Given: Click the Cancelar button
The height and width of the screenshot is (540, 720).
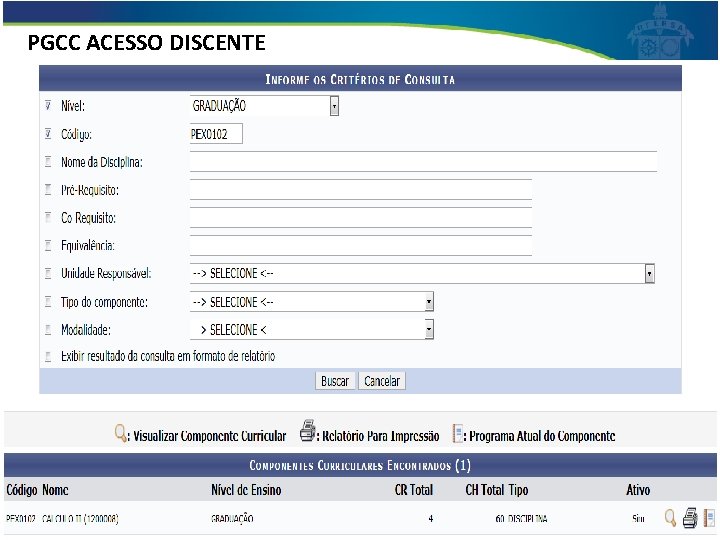Looking at the screenshot, I should pos(382,381).
